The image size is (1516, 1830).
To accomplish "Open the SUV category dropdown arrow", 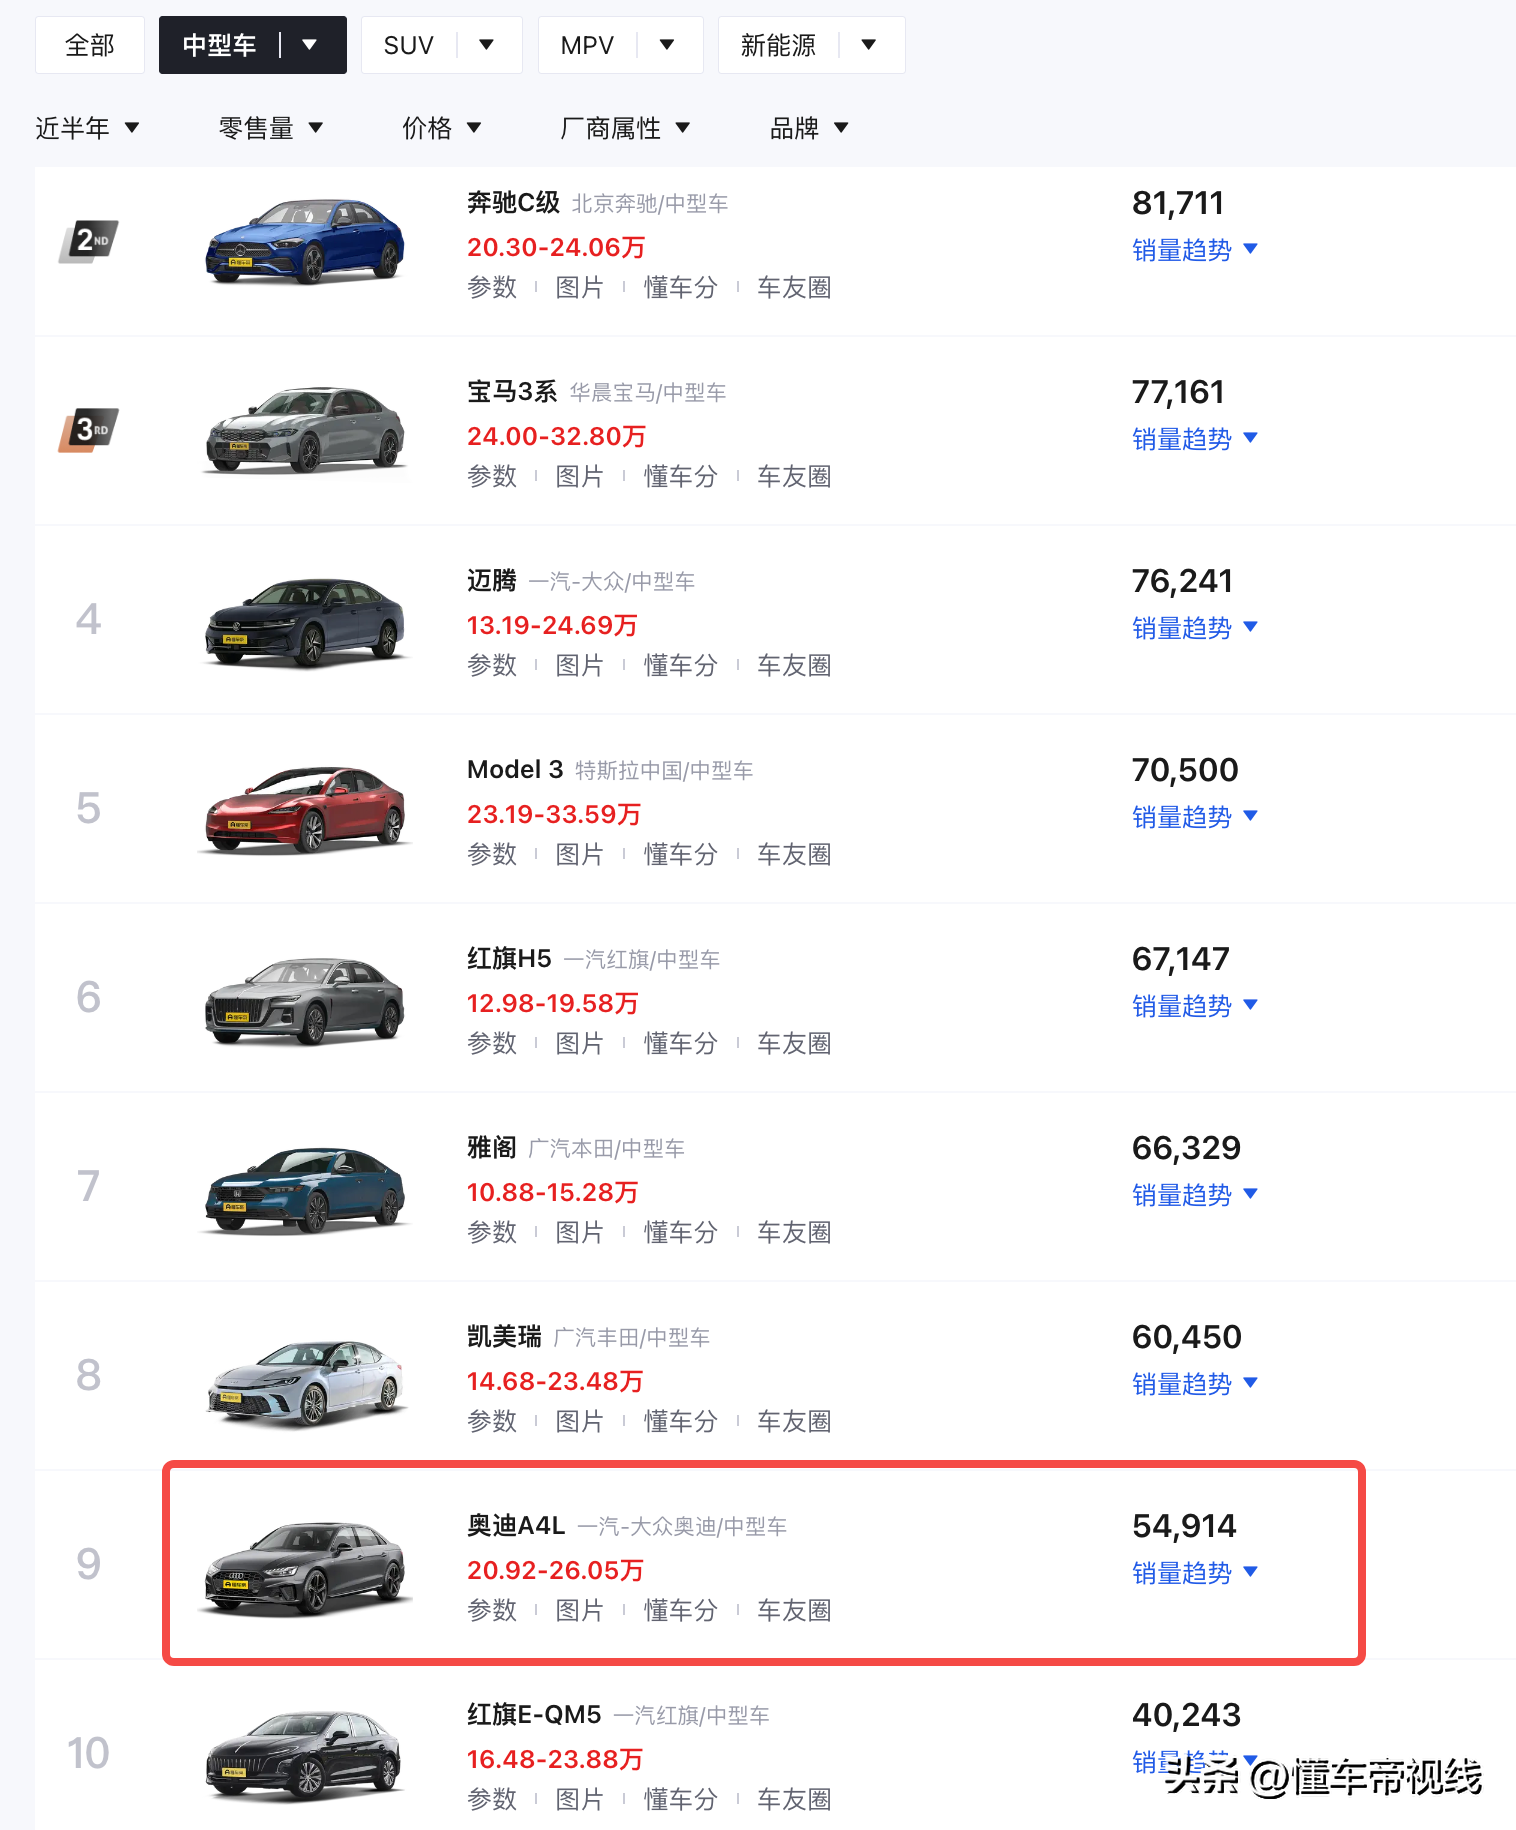I will (487, 45).
